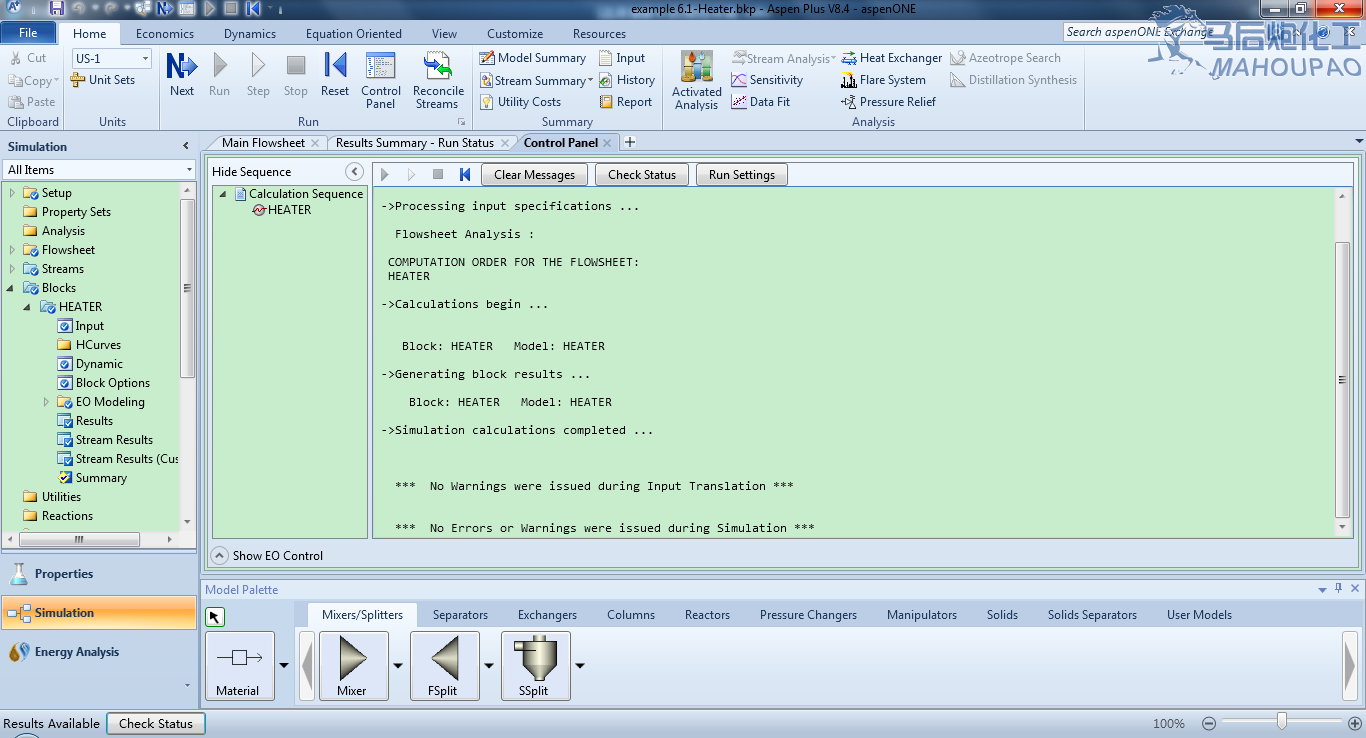Add a new tab with plus button
This screenshot has width=1366, height=738.
click(630, 142)
